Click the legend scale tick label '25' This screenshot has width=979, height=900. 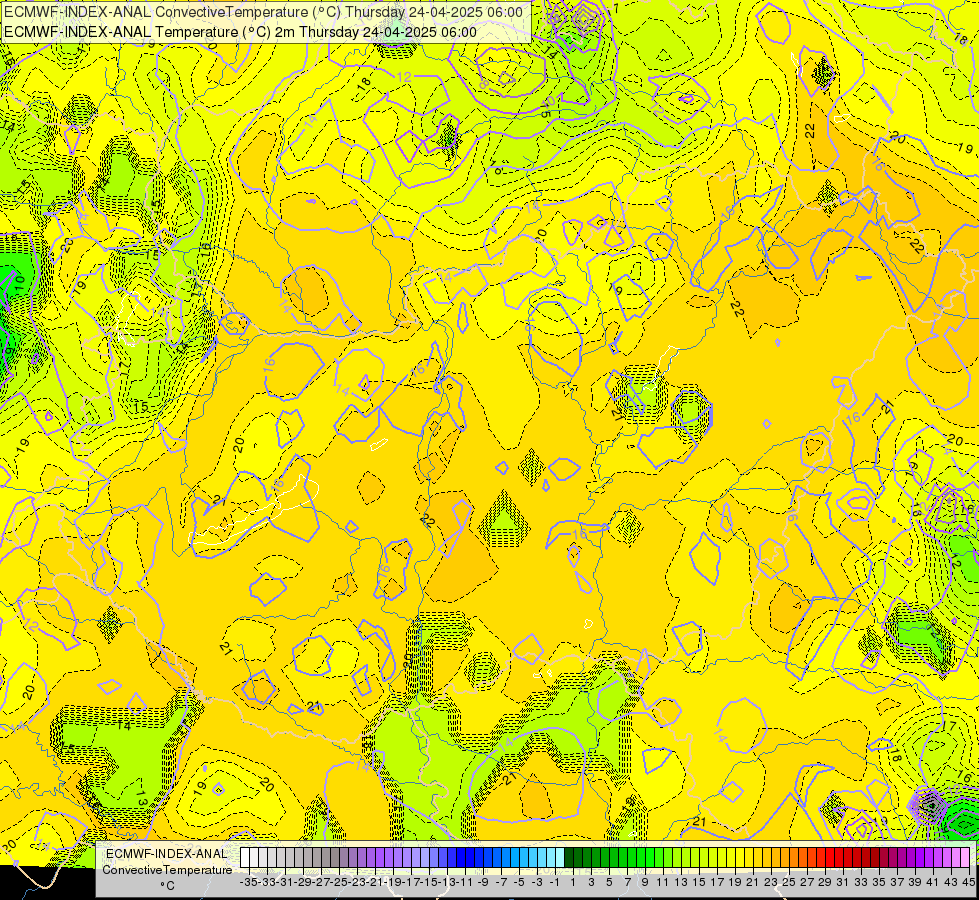[x=789, y=882]
